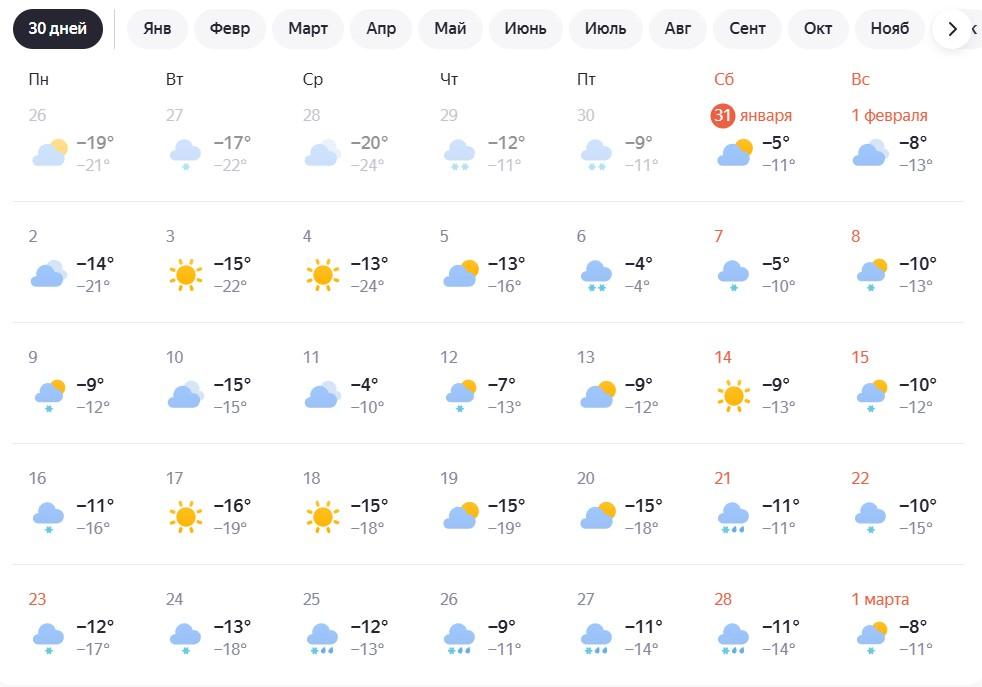Viewport: 982px width, 687px height.
Task: Select the Янв month tab
Action: click(157, 28)
